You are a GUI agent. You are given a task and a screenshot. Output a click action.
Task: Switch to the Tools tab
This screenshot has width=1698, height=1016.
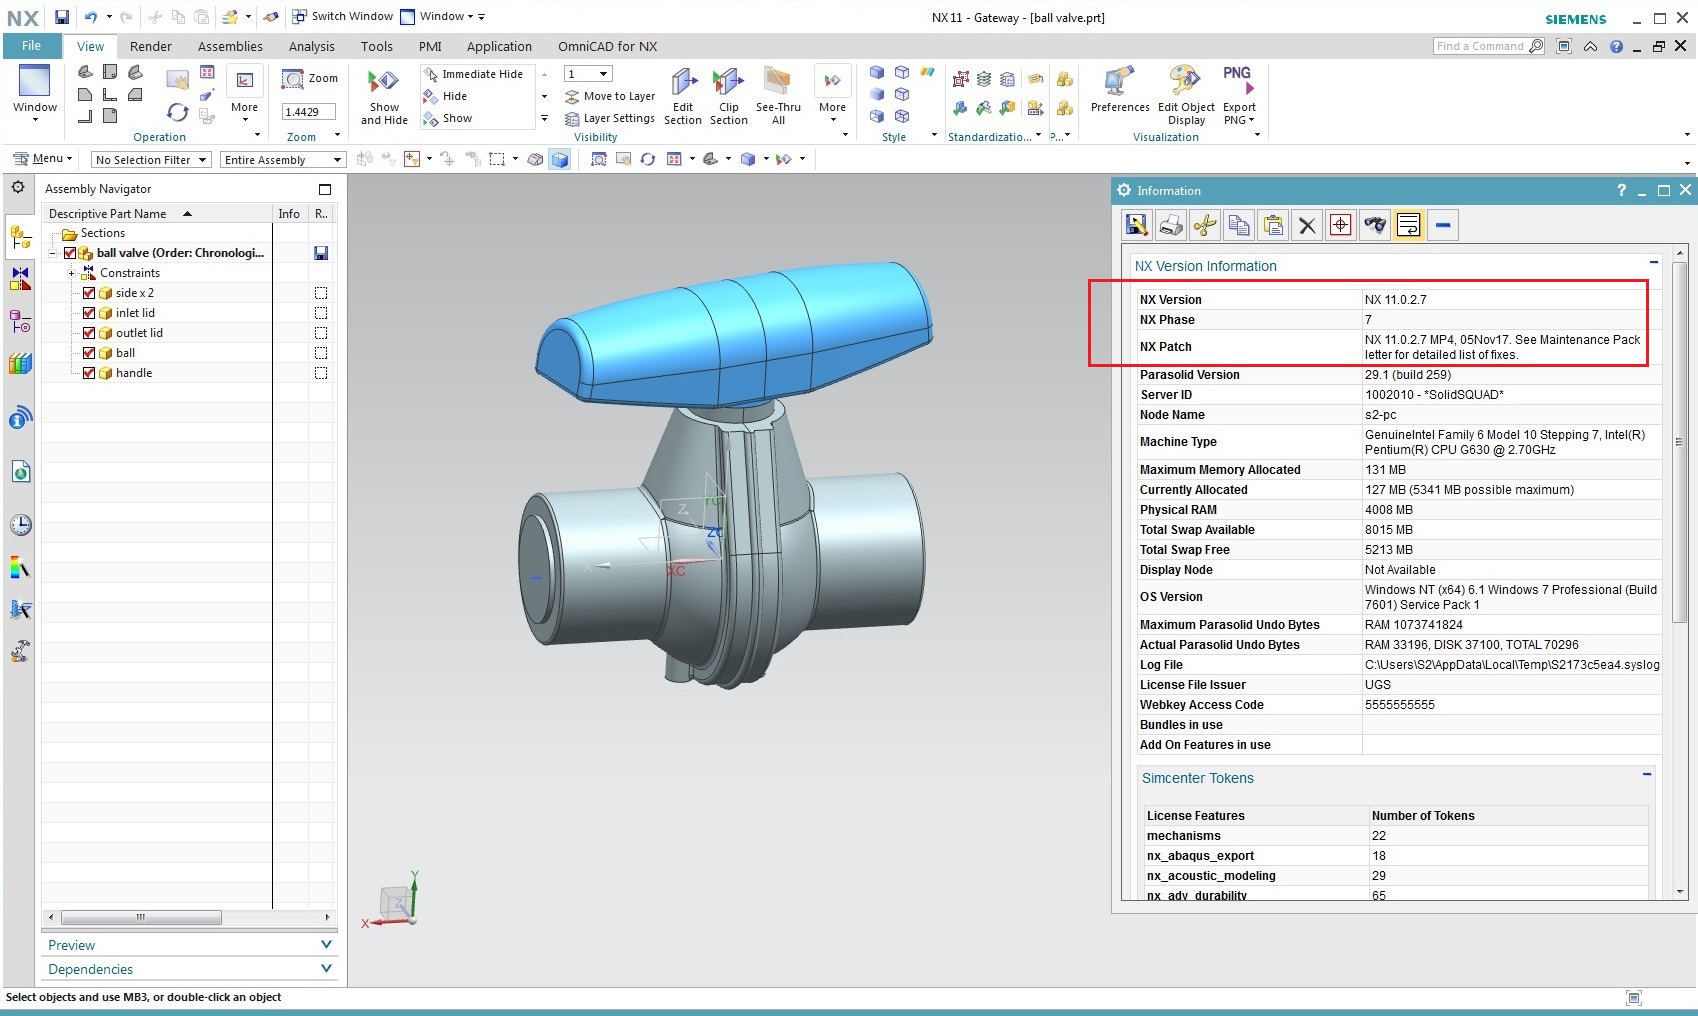[377, 46]
